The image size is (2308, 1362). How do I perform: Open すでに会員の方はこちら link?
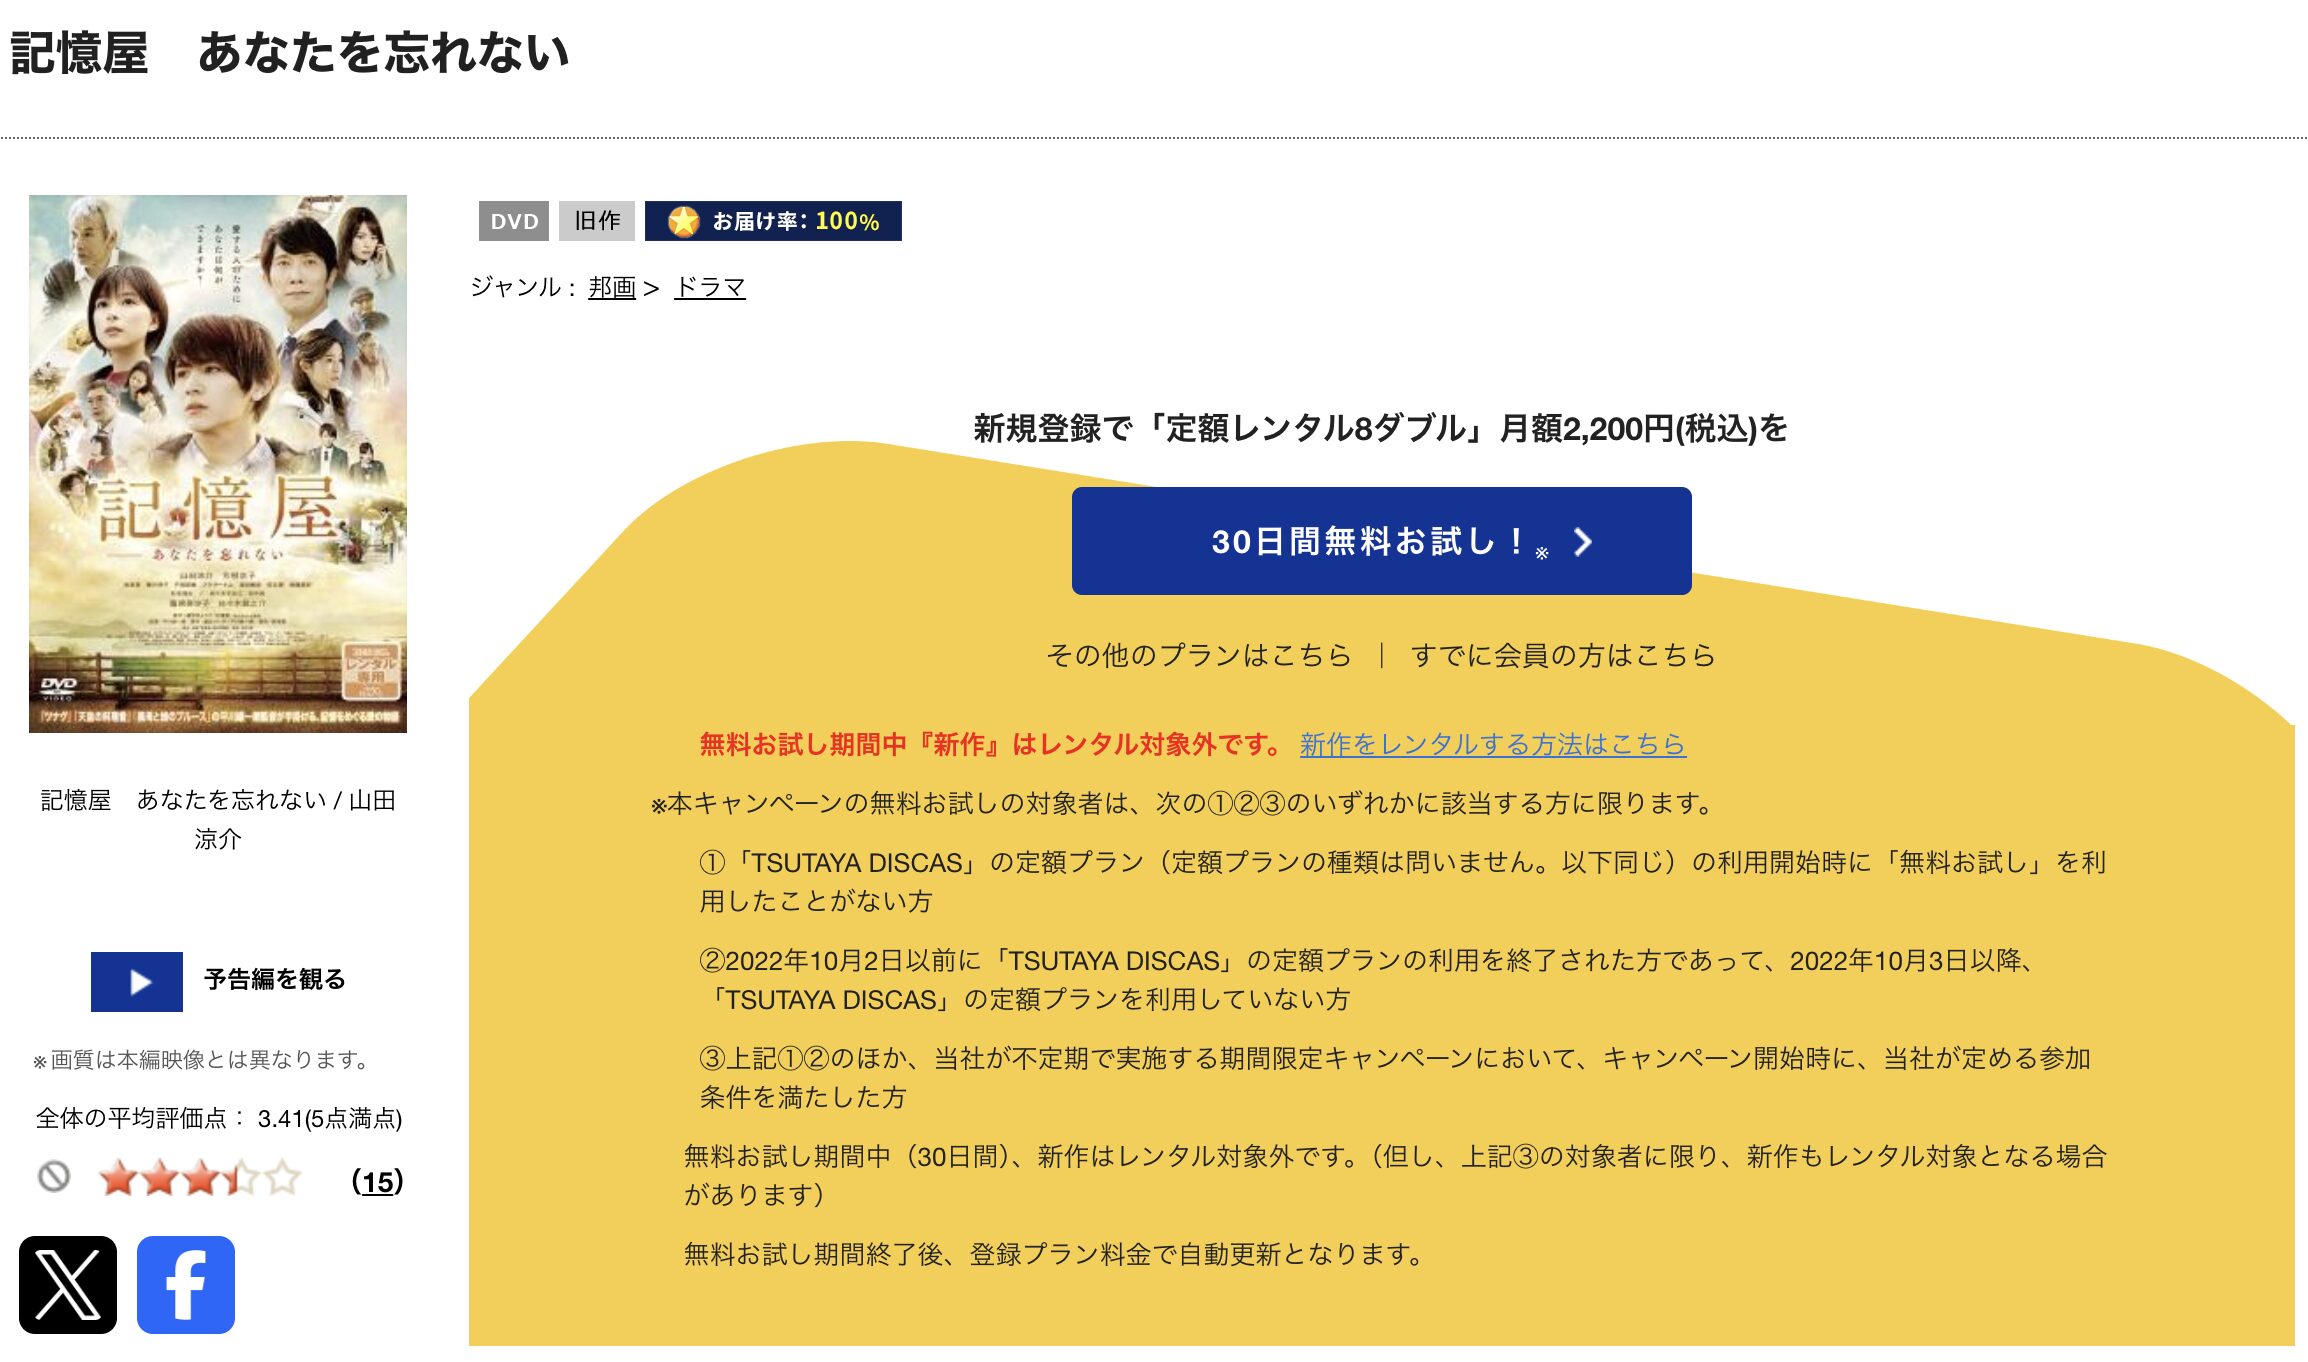(1563, 655)
